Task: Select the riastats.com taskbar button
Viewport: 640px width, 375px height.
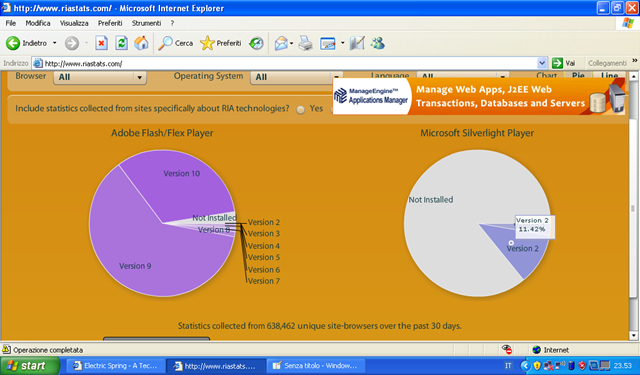Action: (216, 366)
